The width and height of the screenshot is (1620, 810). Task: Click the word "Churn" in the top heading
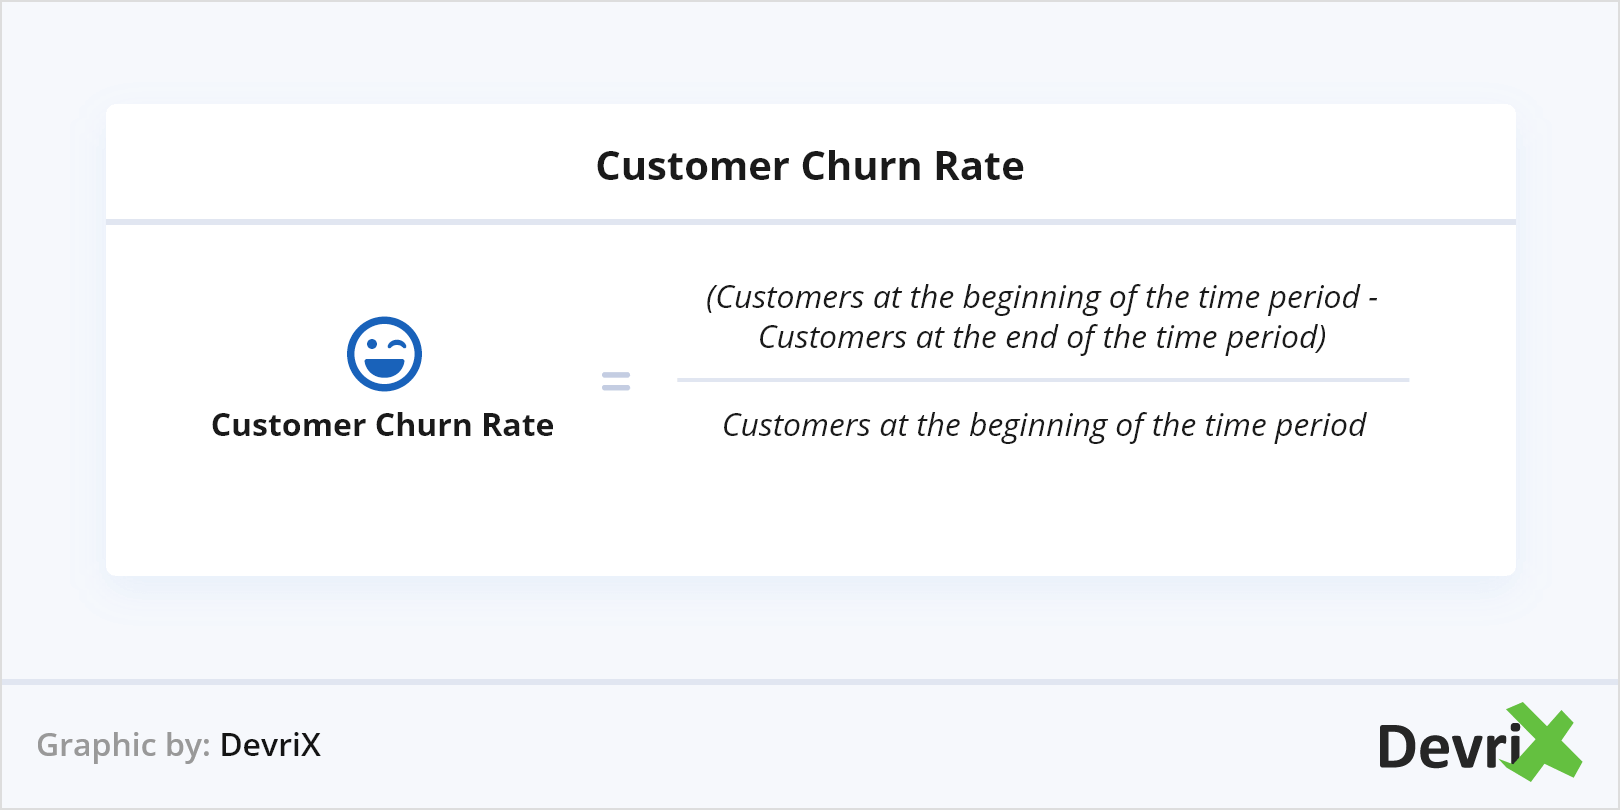coord(861,166)
